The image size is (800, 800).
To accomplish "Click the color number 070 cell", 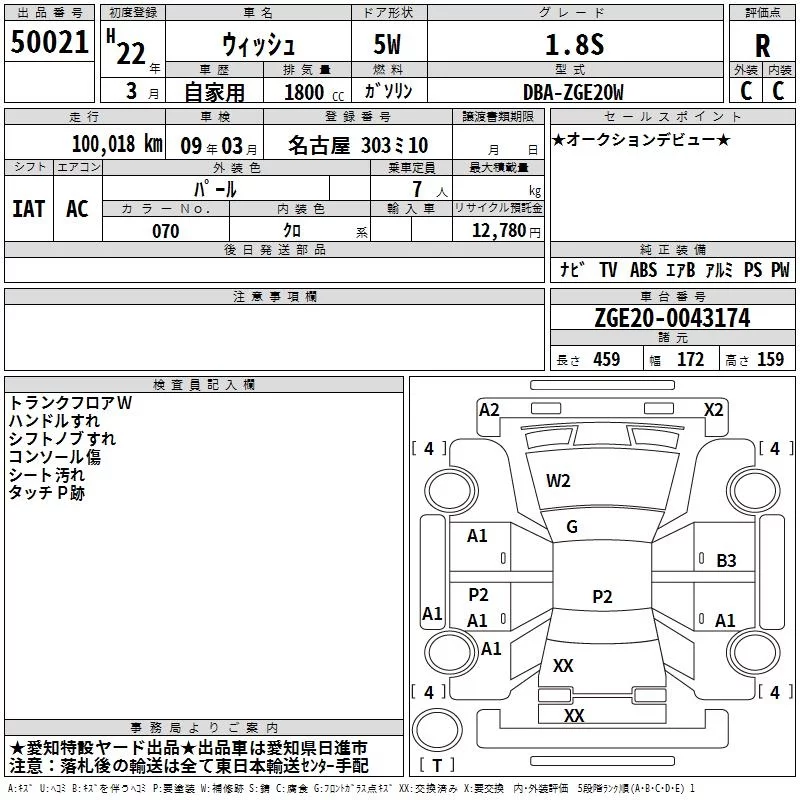I will coord(166,231).
